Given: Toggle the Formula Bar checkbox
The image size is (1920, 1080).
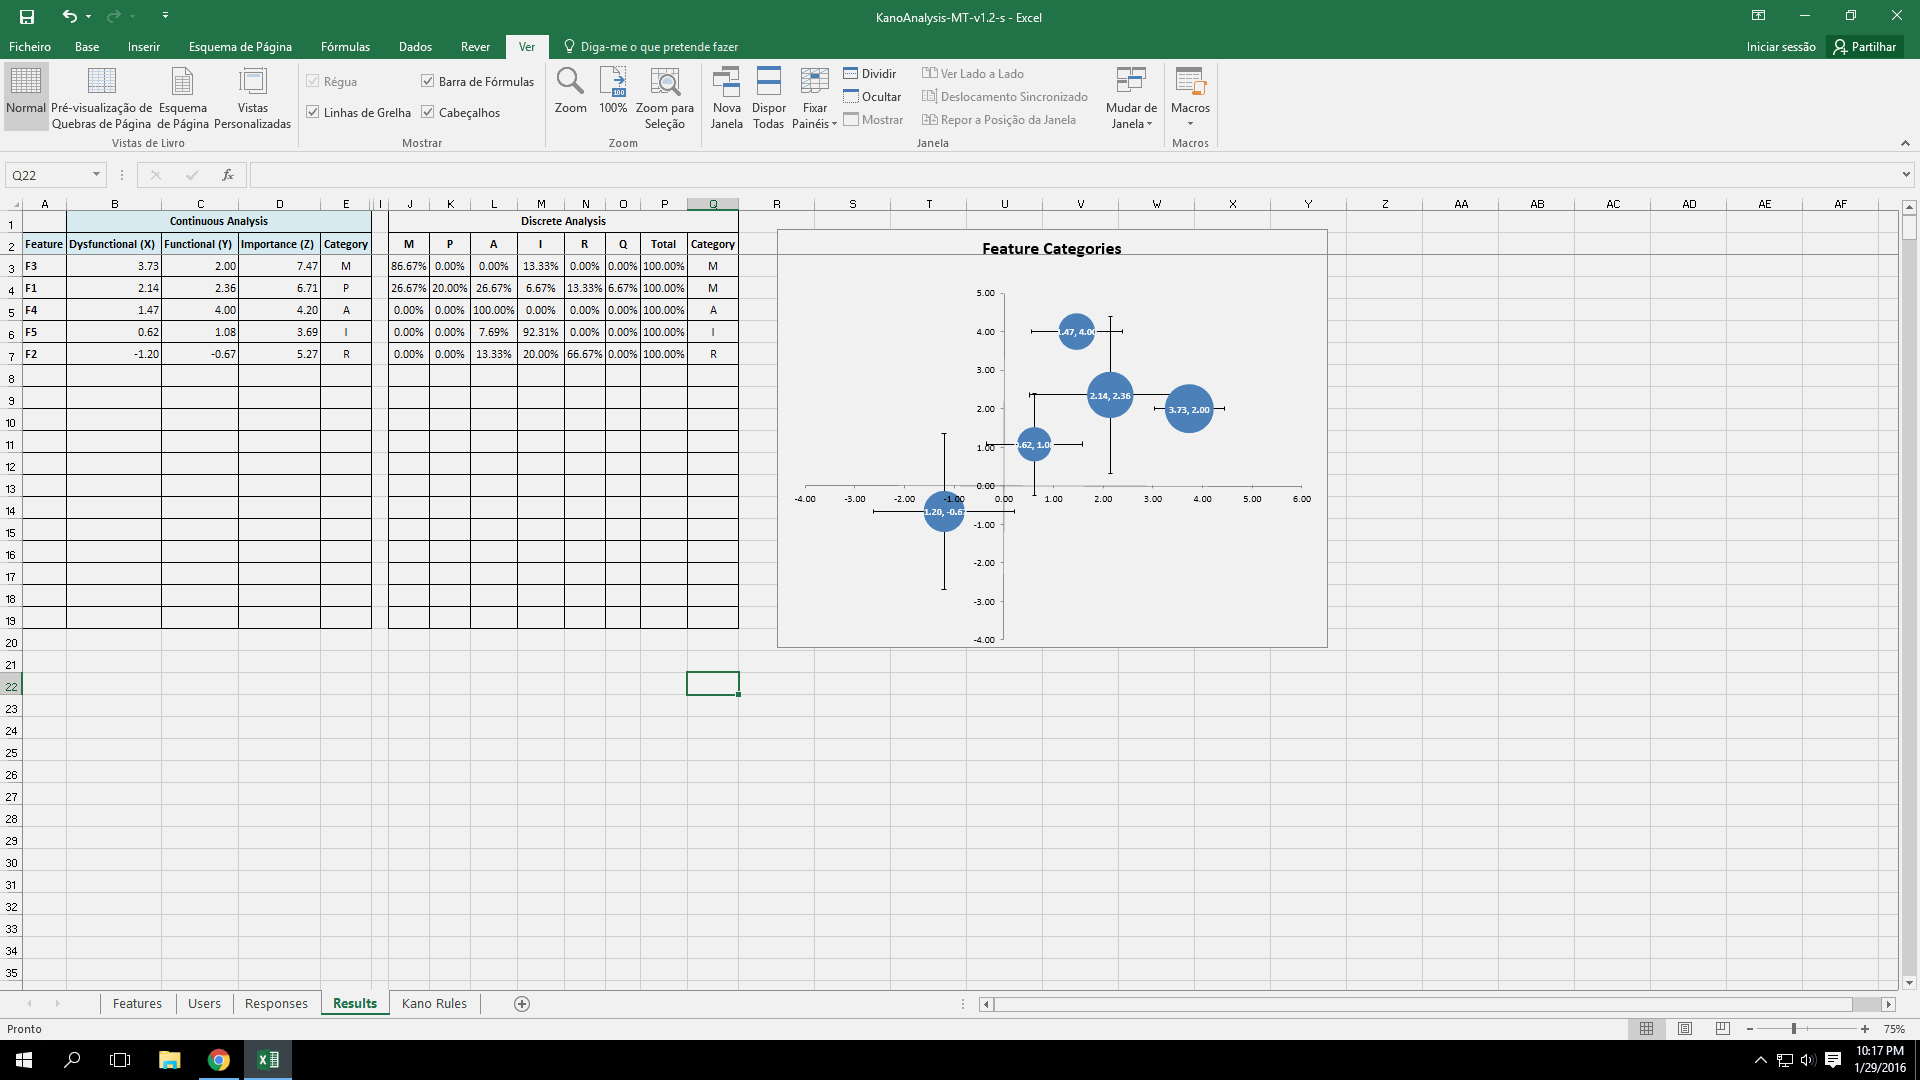Looking at the screenshot, I should coord(429,82).
